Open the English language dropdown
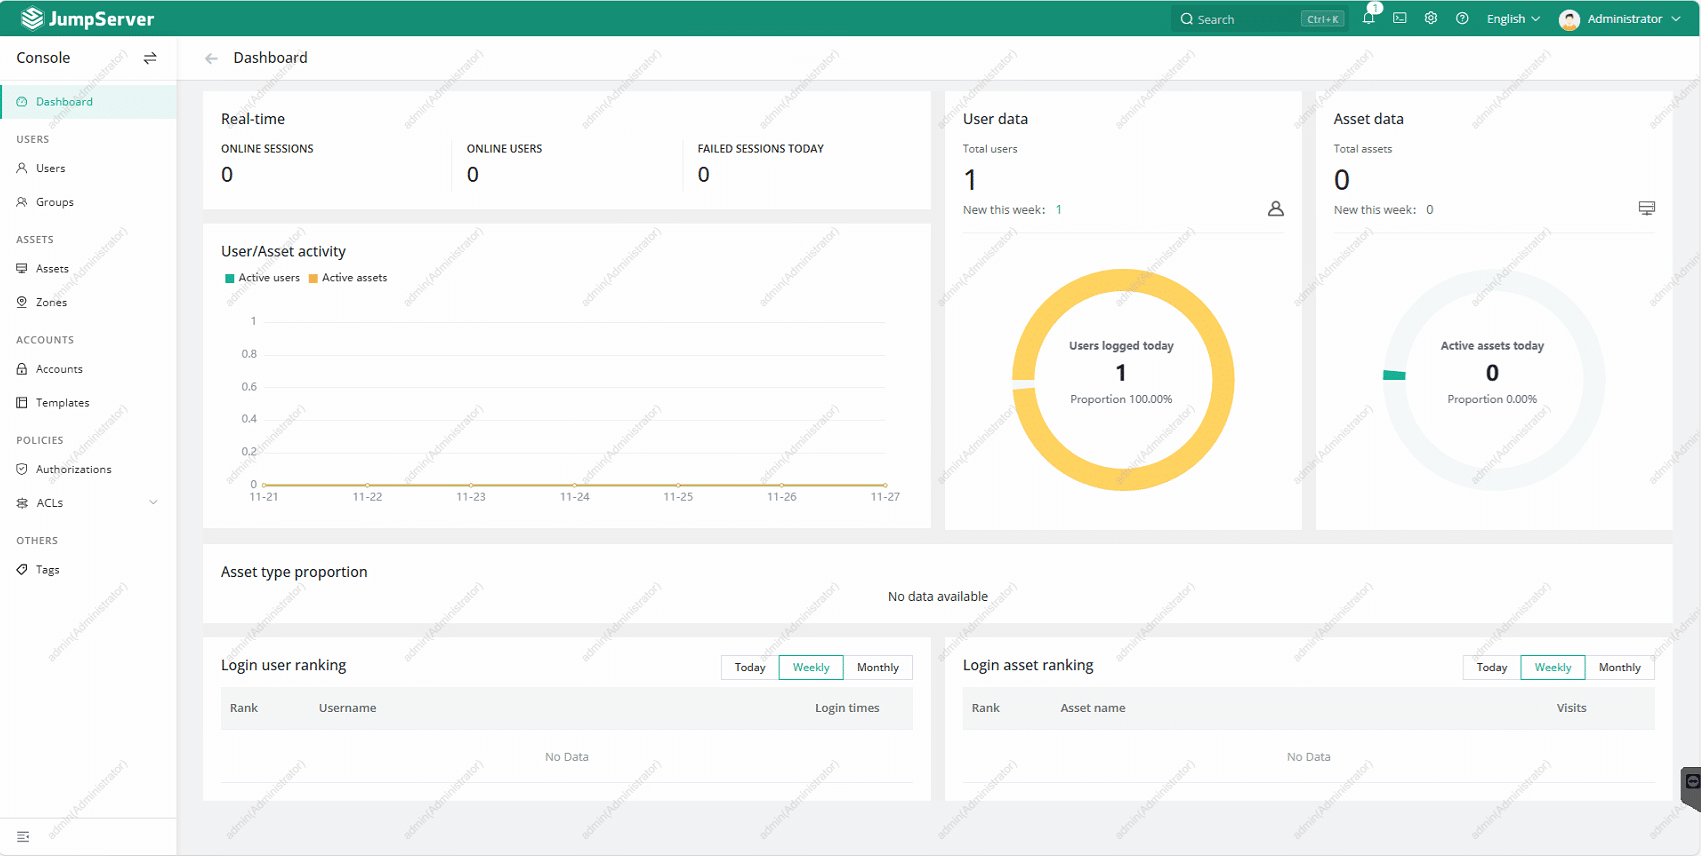The image size is (1701, 856). pyautogui.click(x=1512, y=19)
